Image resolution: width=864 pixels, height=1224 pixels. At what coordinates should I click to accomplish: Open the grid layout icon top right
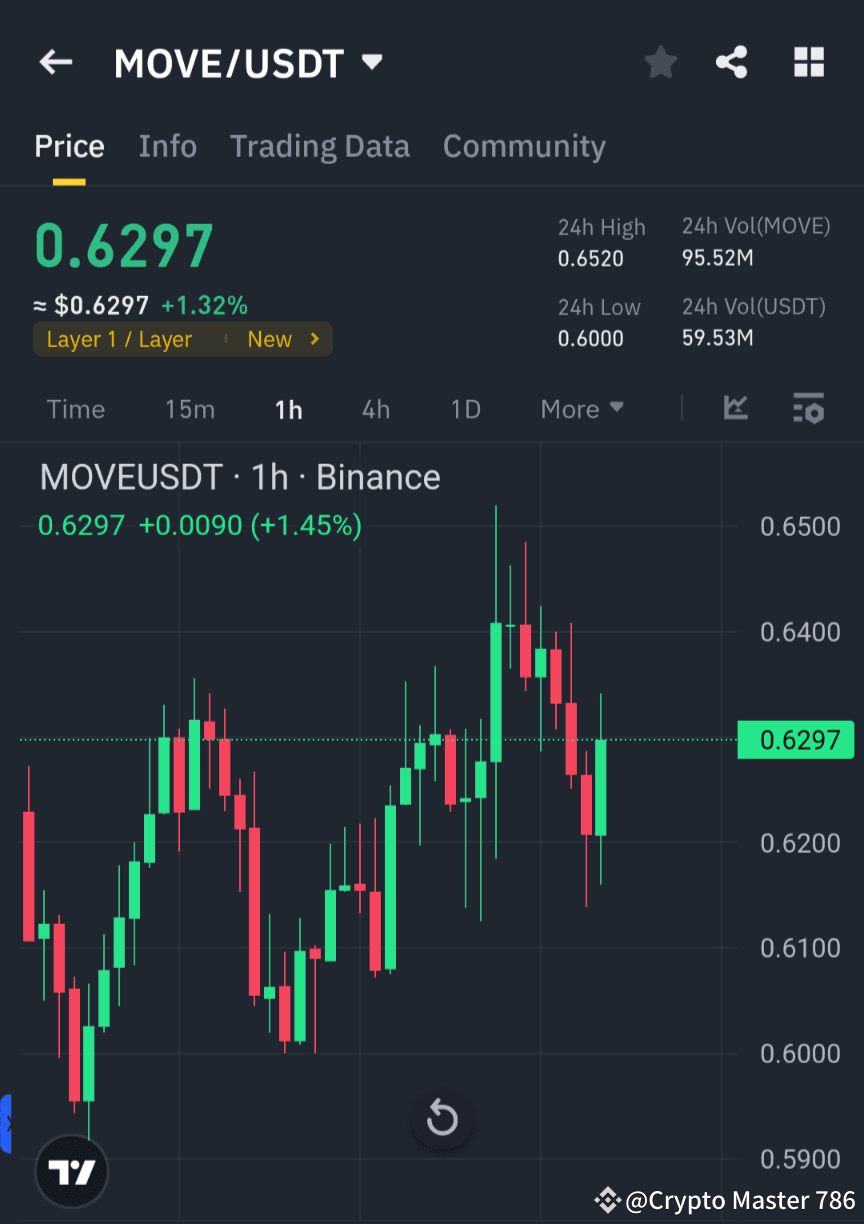pos(808,62)
